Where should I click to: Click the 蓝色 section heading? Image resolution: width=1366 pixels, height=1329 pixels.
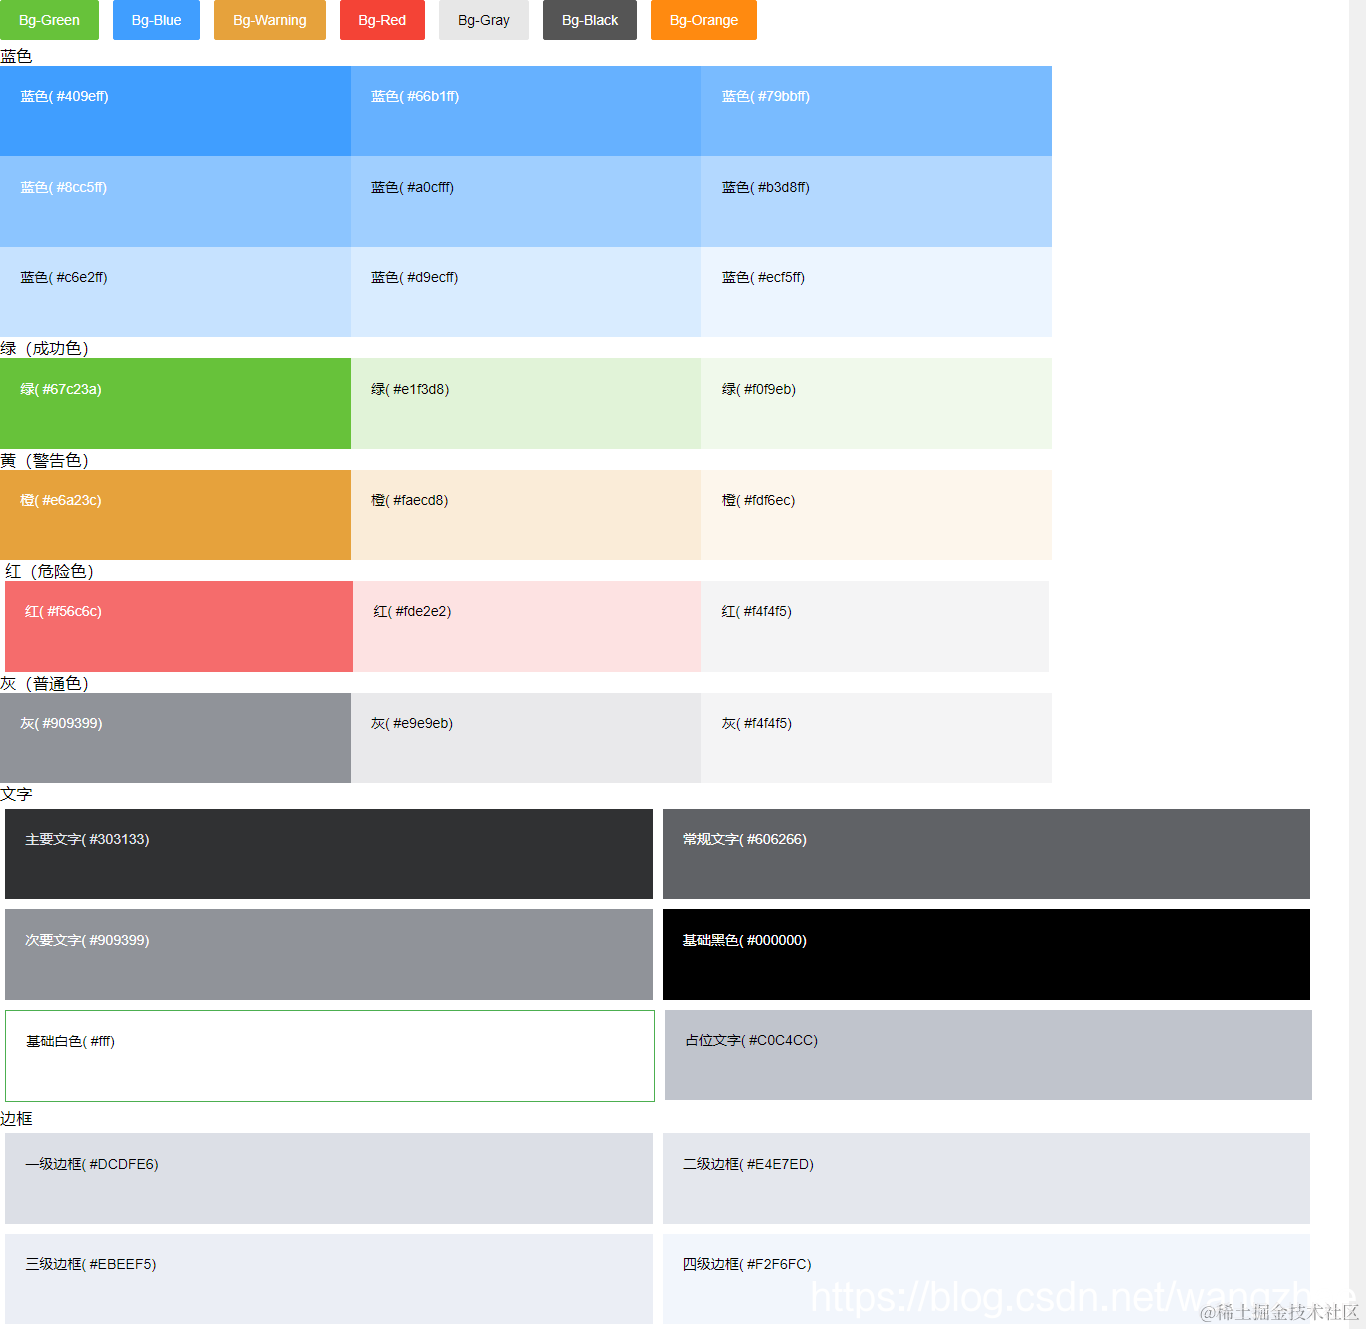tap(16, 56)
